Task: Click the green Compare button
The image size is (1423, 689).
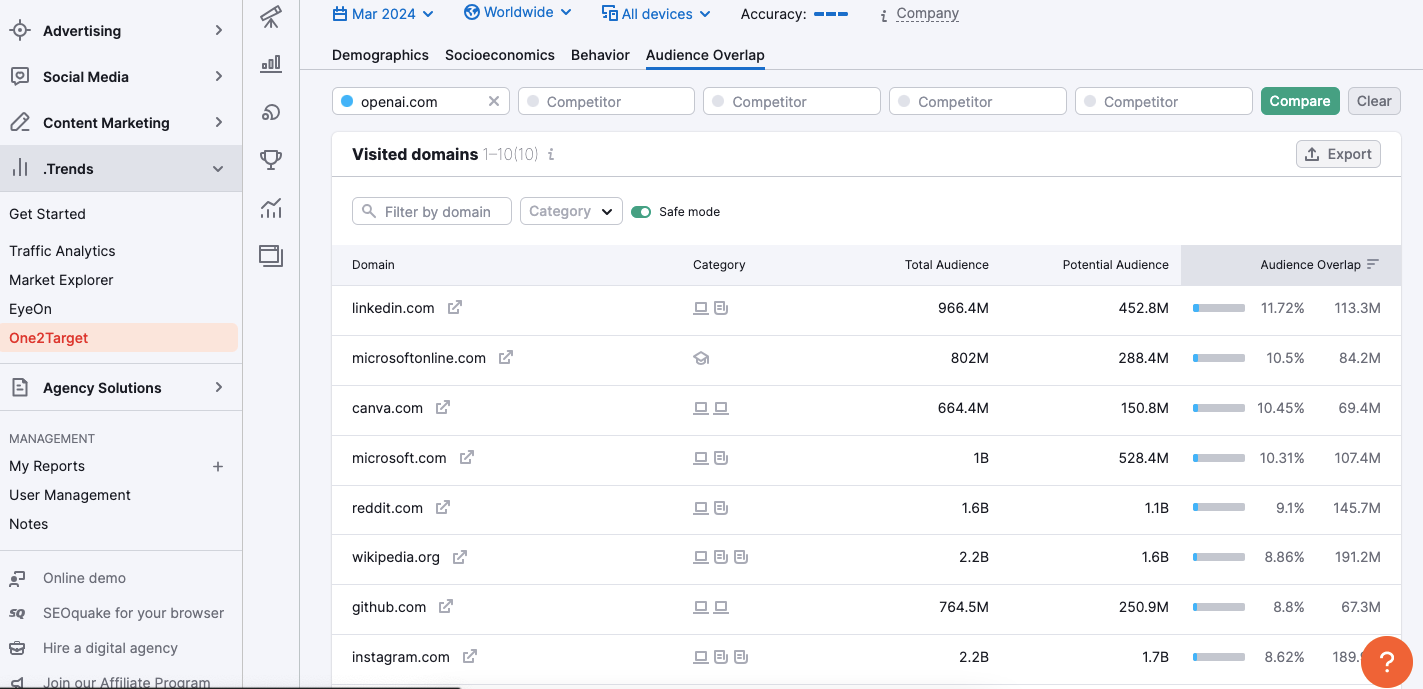Action: pyautogui.click(x=1300, y=101)
